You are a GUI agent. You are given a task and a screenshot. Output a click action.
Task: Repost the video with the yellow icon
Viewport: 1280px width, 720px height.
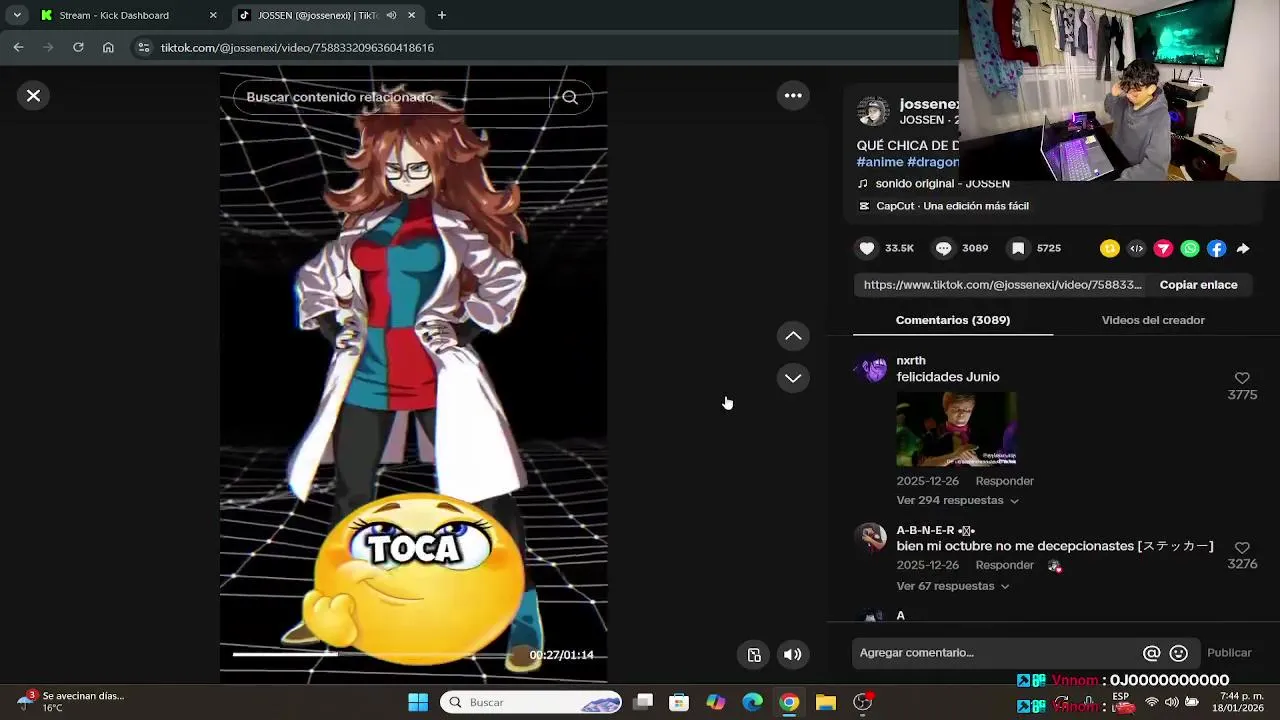(1109, 249)
